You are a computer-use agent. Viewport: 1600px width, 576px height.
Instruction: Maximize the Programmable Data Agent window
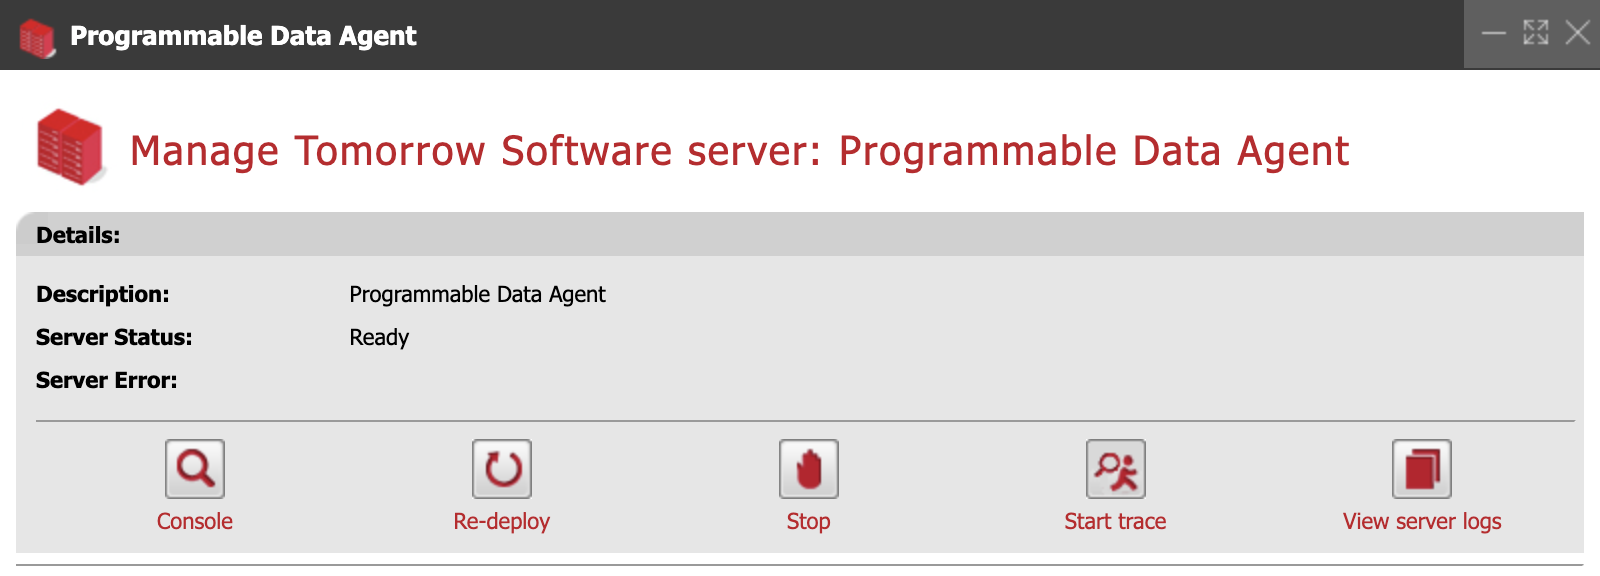(1535, 33)
